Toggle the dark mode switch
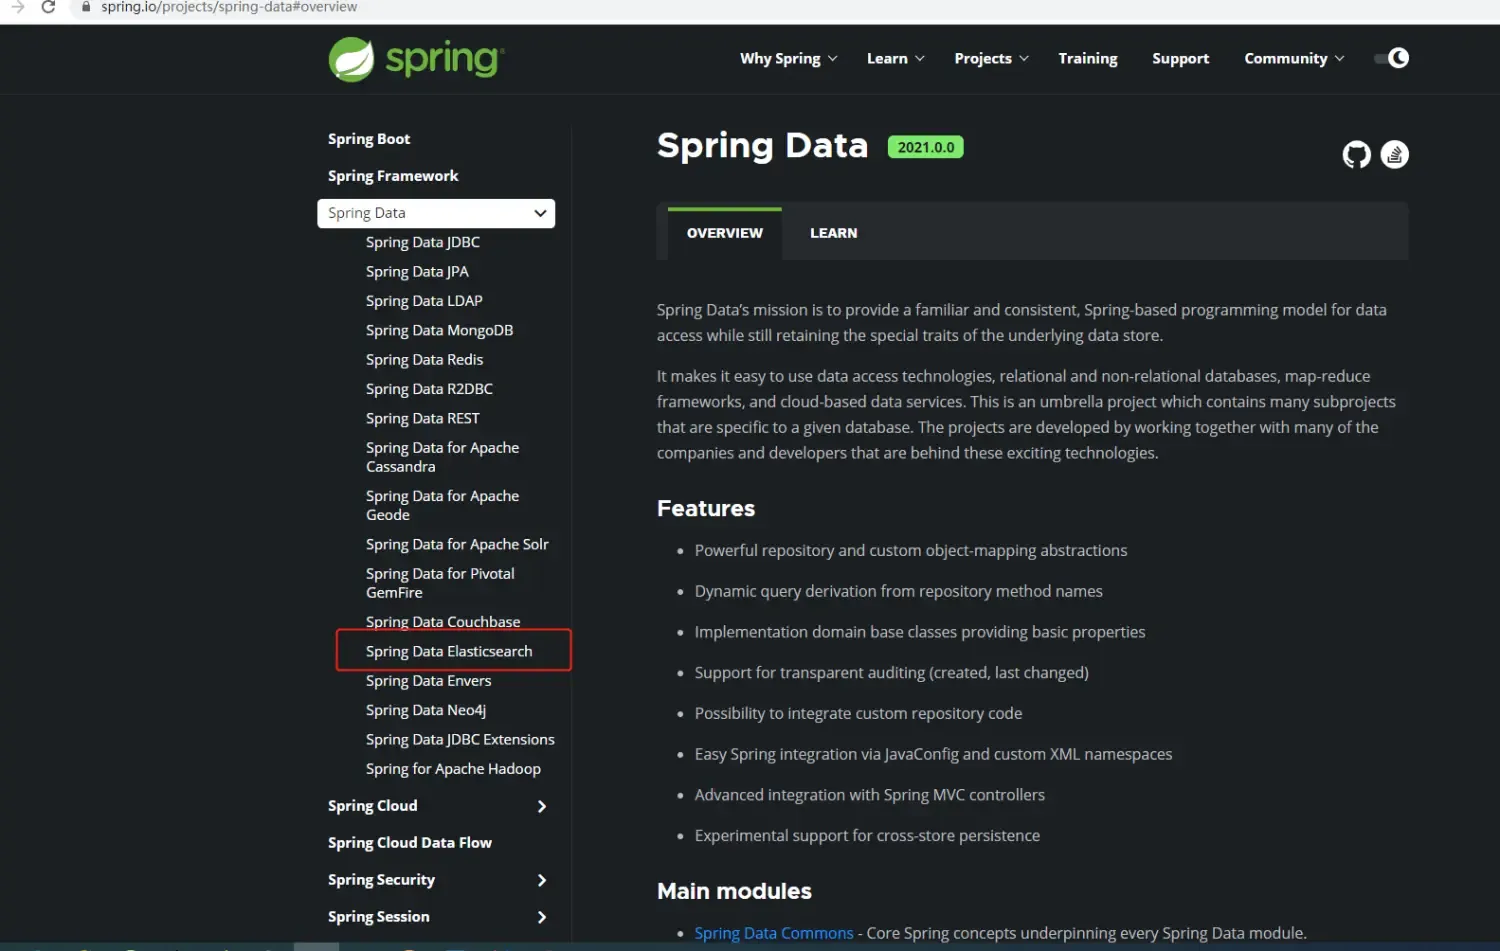The height and width of the screenshot is (951, 1500). click(x=1391, y=58)
